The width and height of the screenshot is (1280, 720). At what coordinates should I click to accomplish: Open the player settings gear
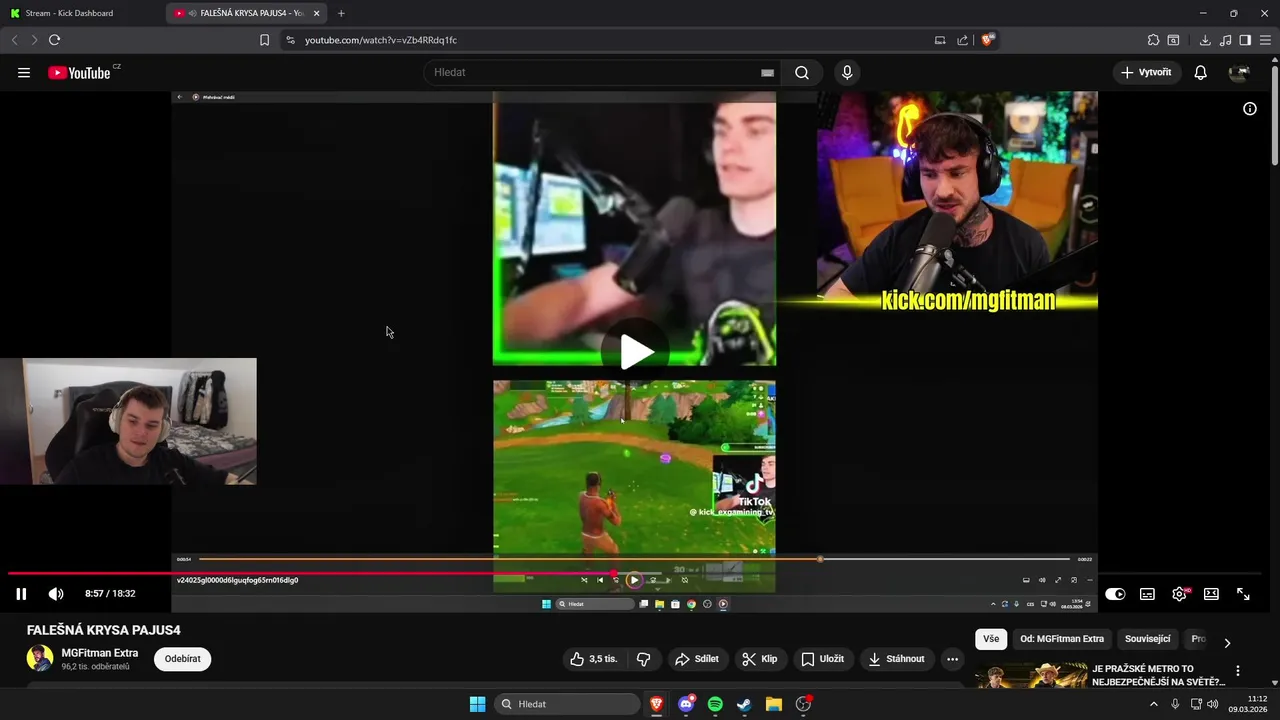(1180, 594)
